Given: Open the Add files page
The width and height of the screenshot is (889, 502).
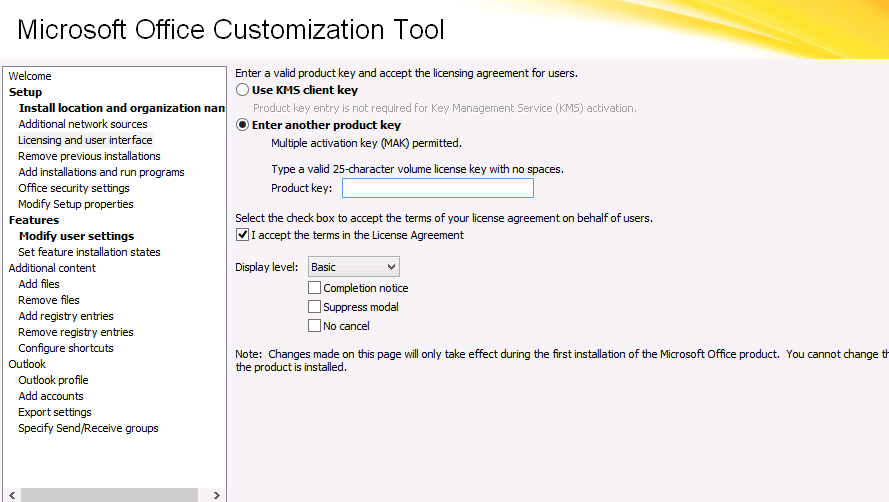Looking at the screenshot, I should [39, 284].
